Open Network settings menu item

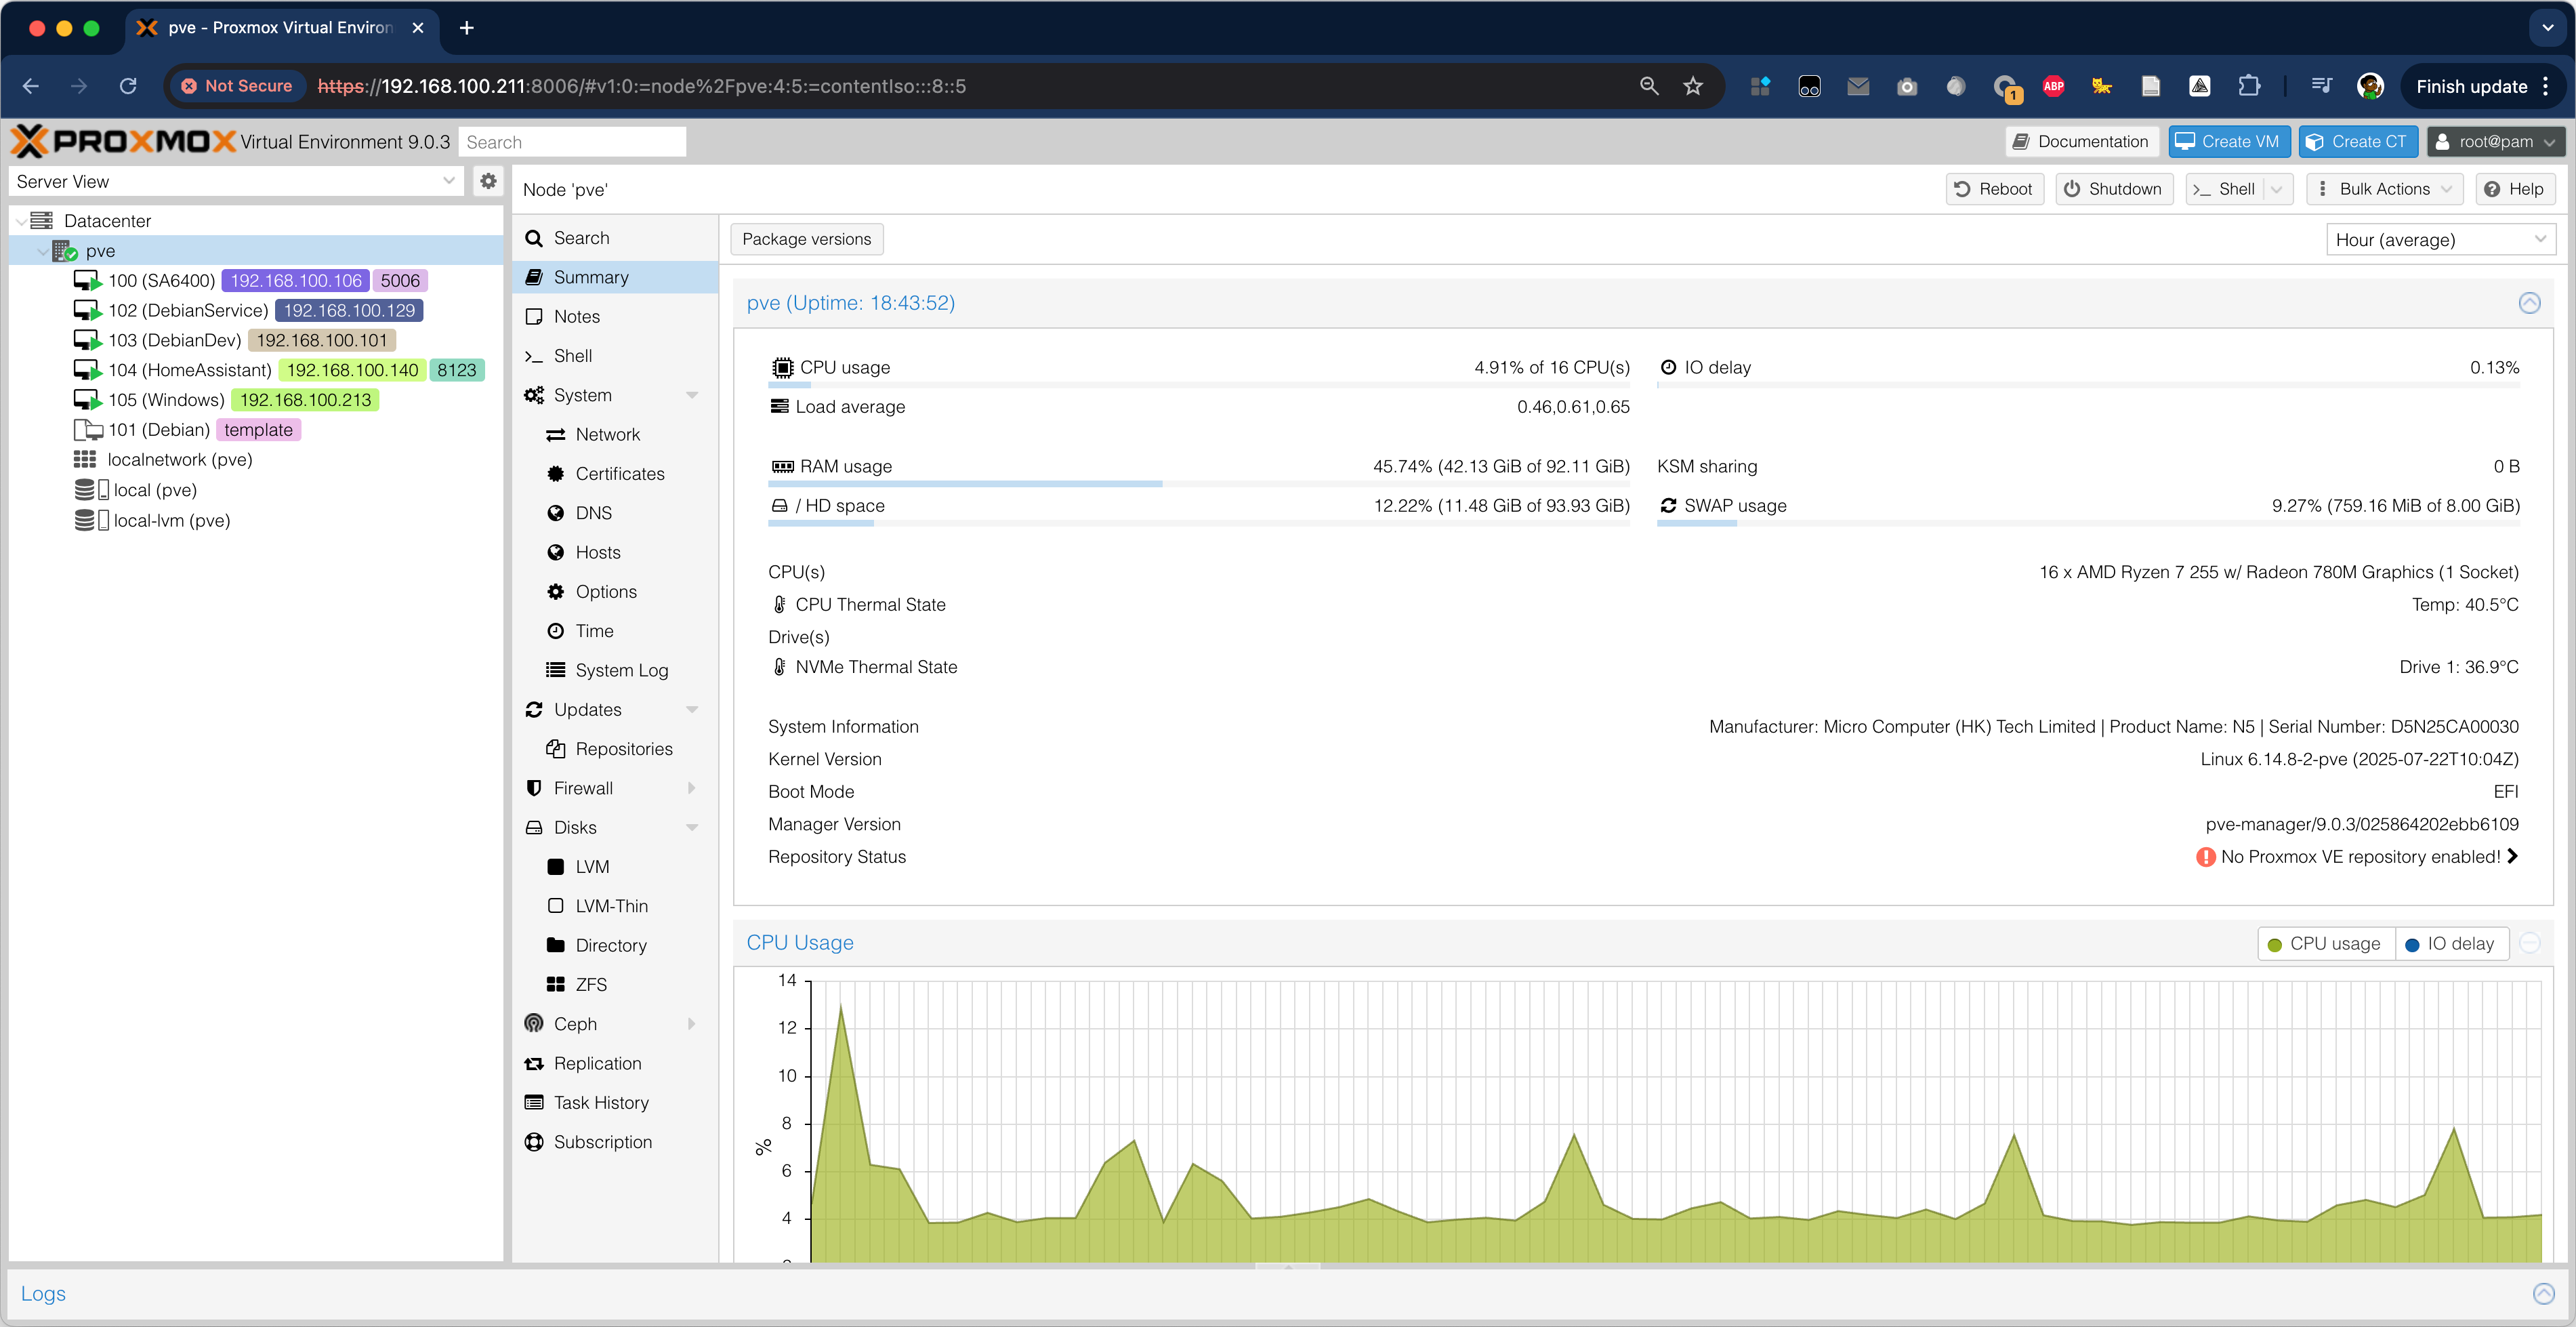point(615,435)
